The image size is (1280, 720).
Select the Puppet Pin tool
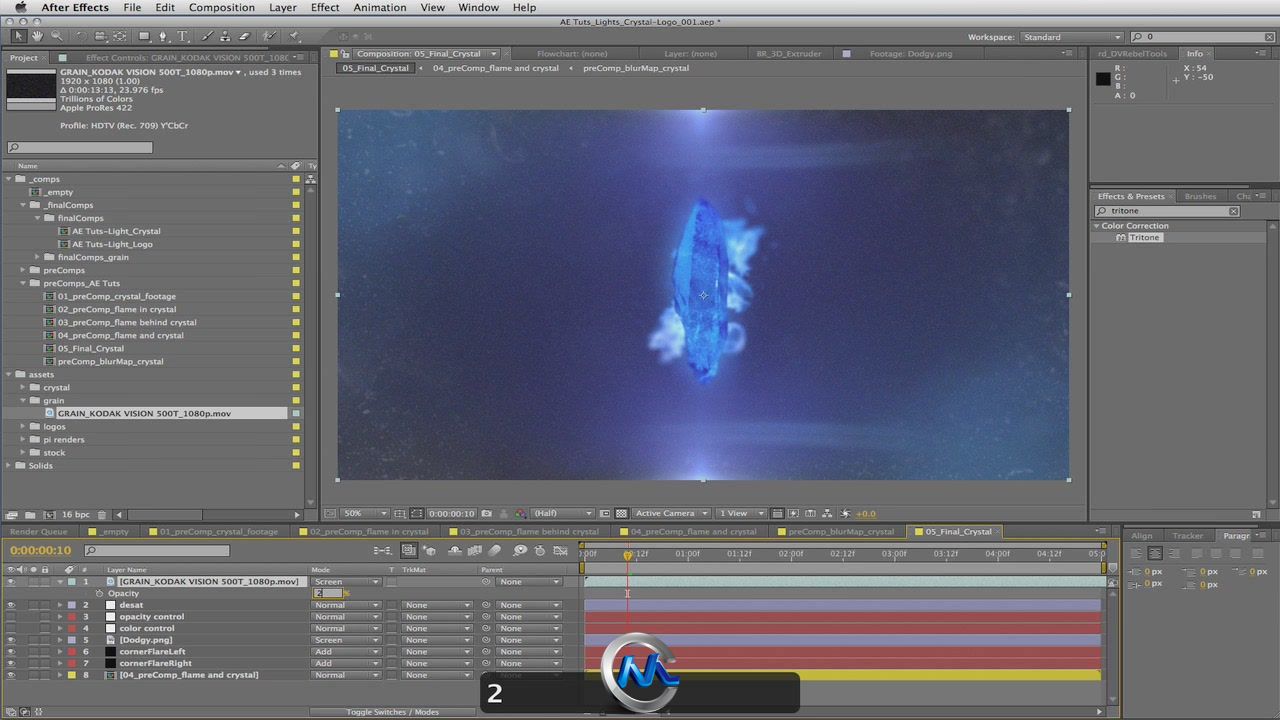293,36
